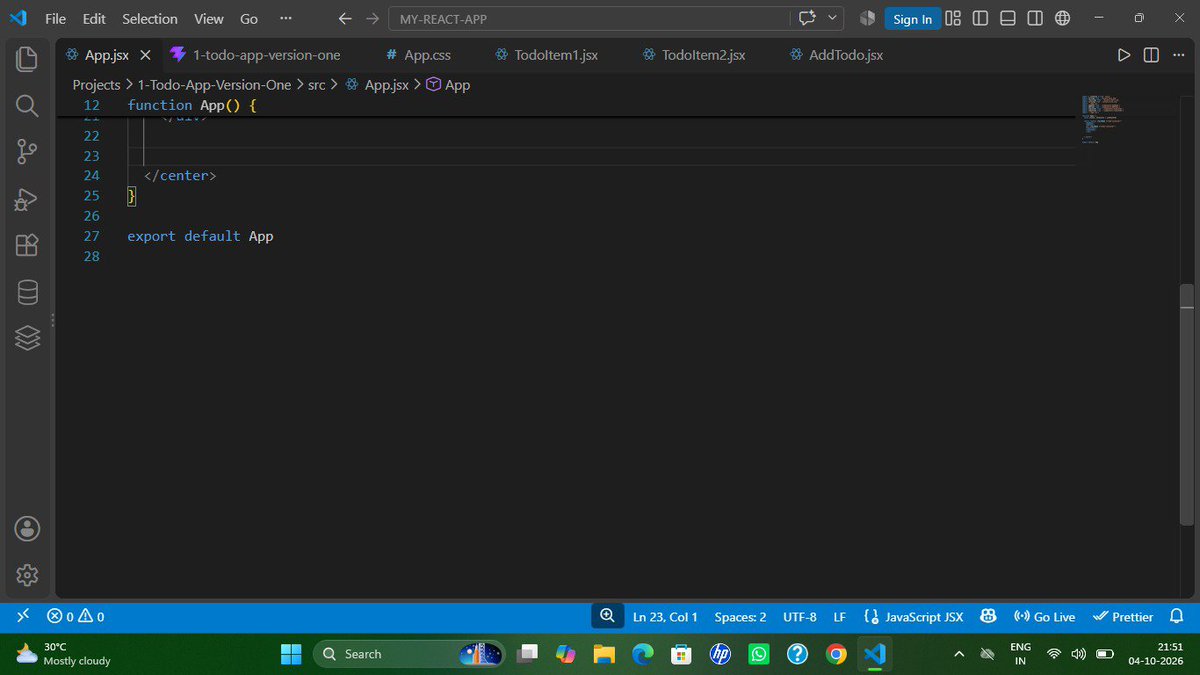
Task: Go forward with the right arrow
Action: click(372, 18)
